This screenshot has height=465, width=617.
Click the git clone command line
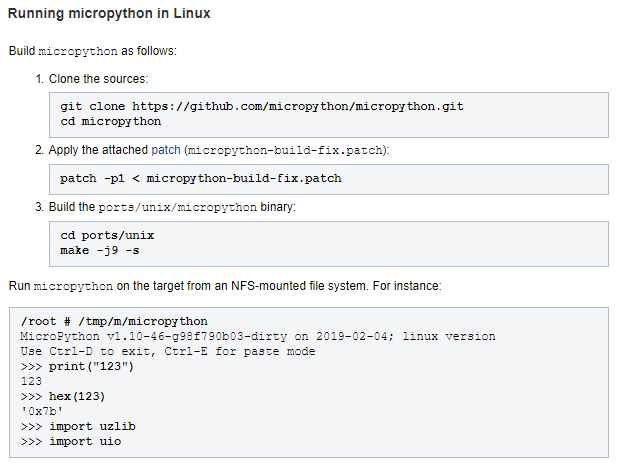(262, 106)
